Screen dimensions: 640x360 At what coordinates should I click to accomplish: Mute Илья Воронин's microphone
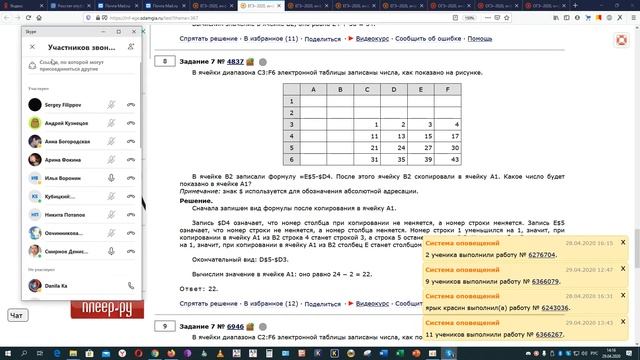(x=111, y=178)
